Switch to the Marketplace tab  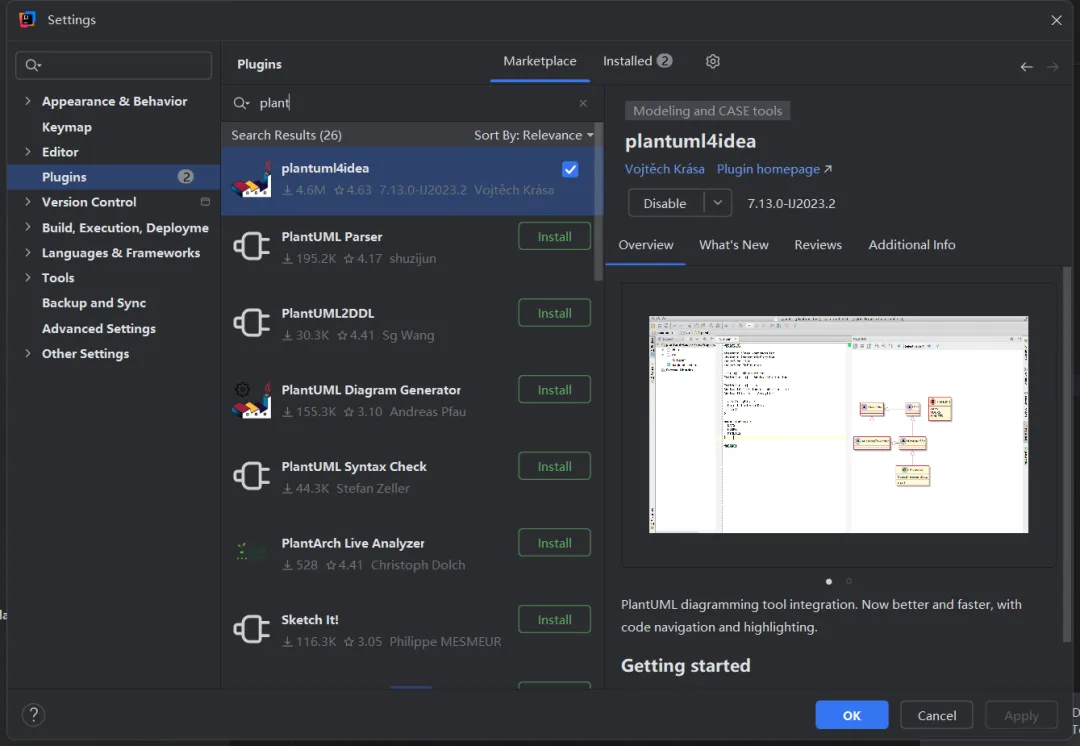539,61
